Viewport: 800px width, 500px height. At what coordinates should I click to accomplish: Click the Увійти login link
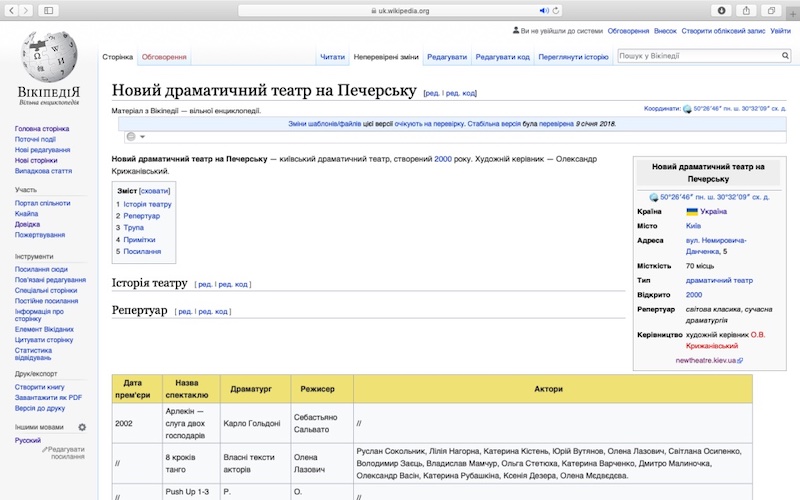coord(780,31)
